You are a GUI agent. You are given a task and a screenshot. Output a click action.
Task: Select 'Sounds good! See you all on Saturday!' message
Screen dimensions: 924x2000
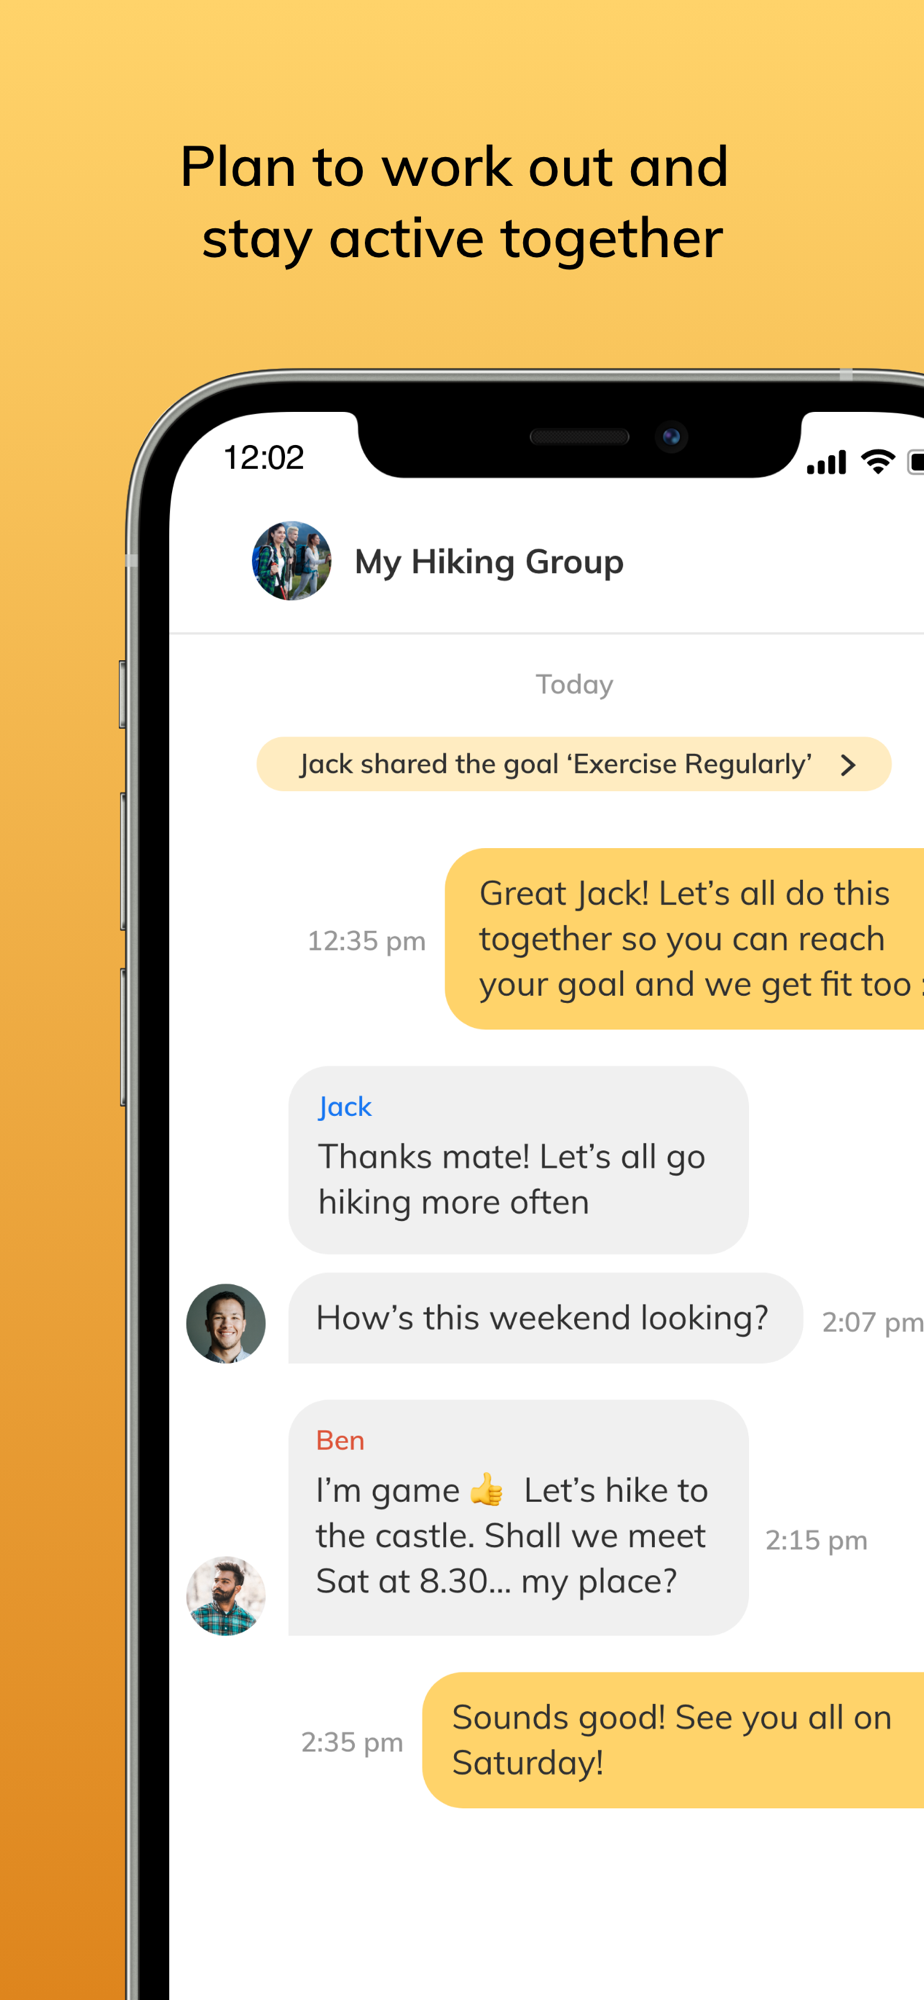(673, 1740)
